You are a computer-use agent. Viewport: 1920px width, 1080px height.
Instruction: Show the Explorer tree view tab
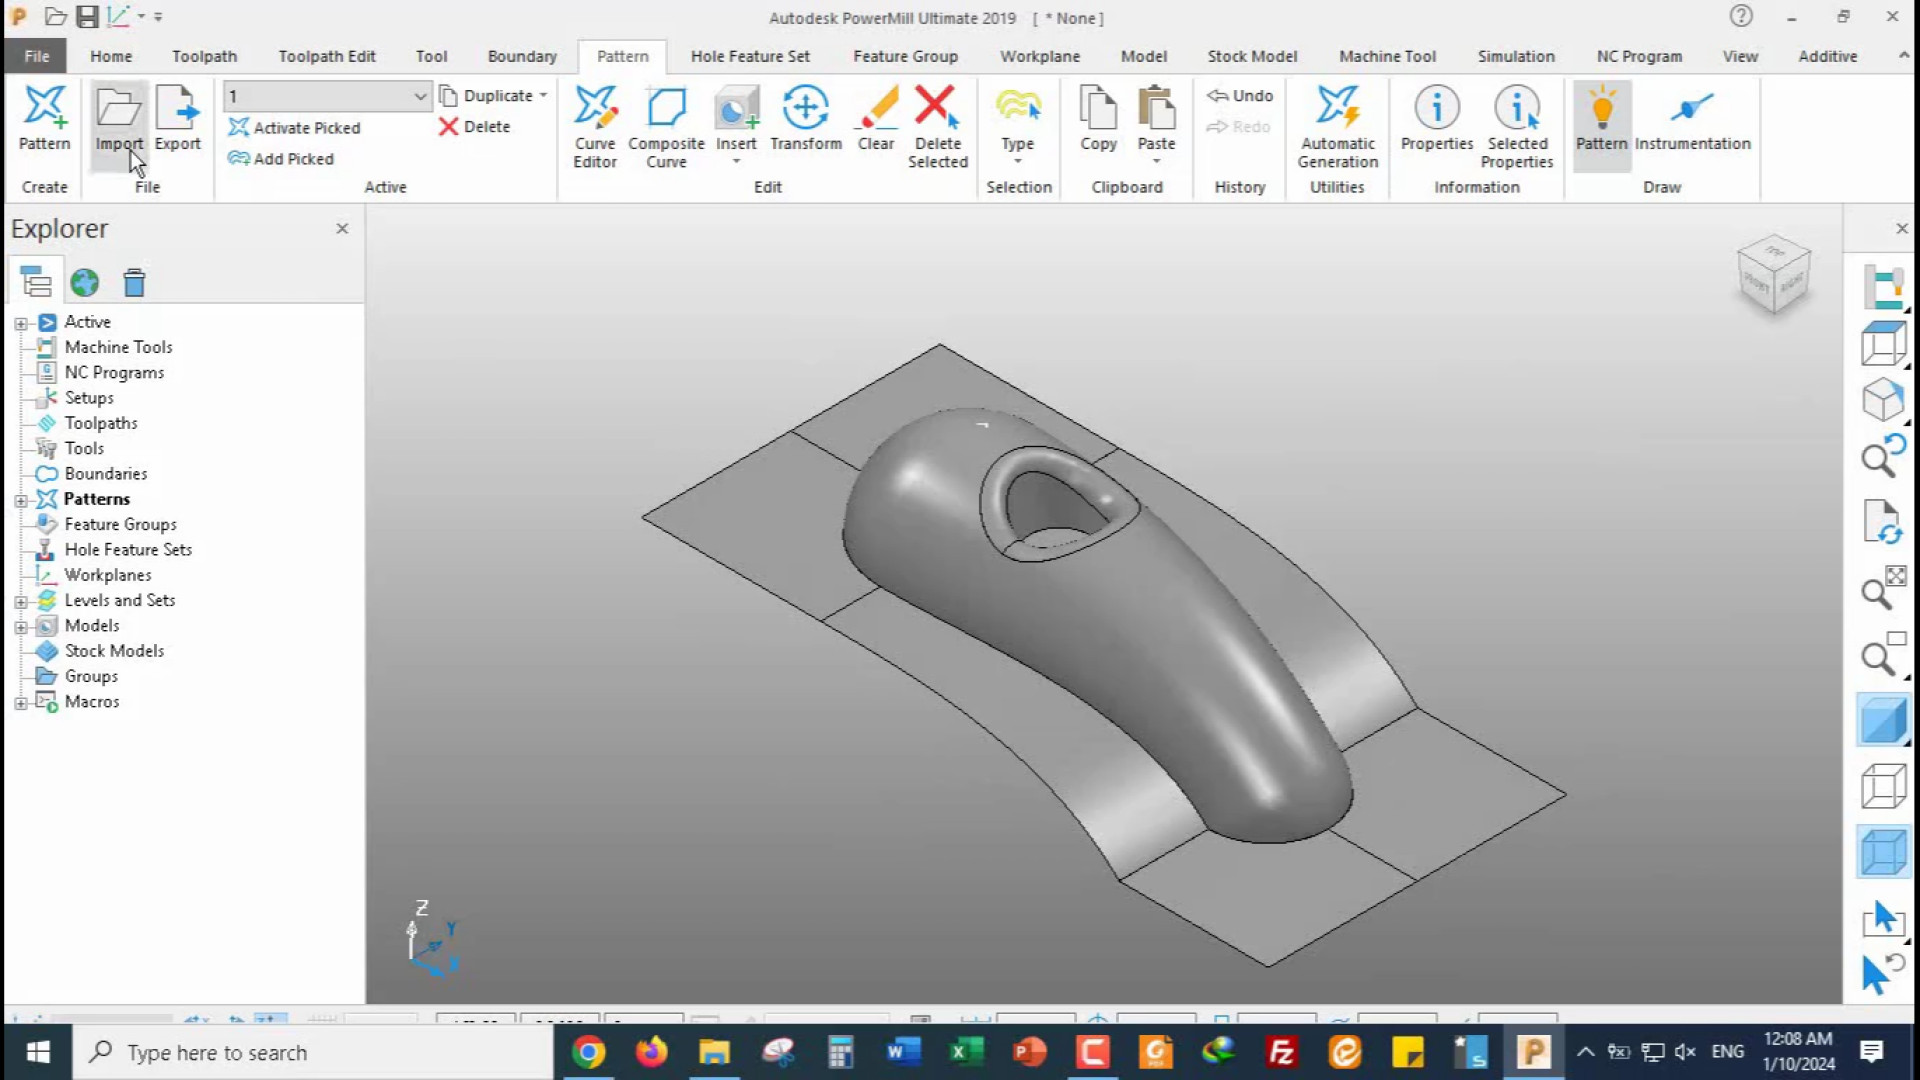pos(36,283)
